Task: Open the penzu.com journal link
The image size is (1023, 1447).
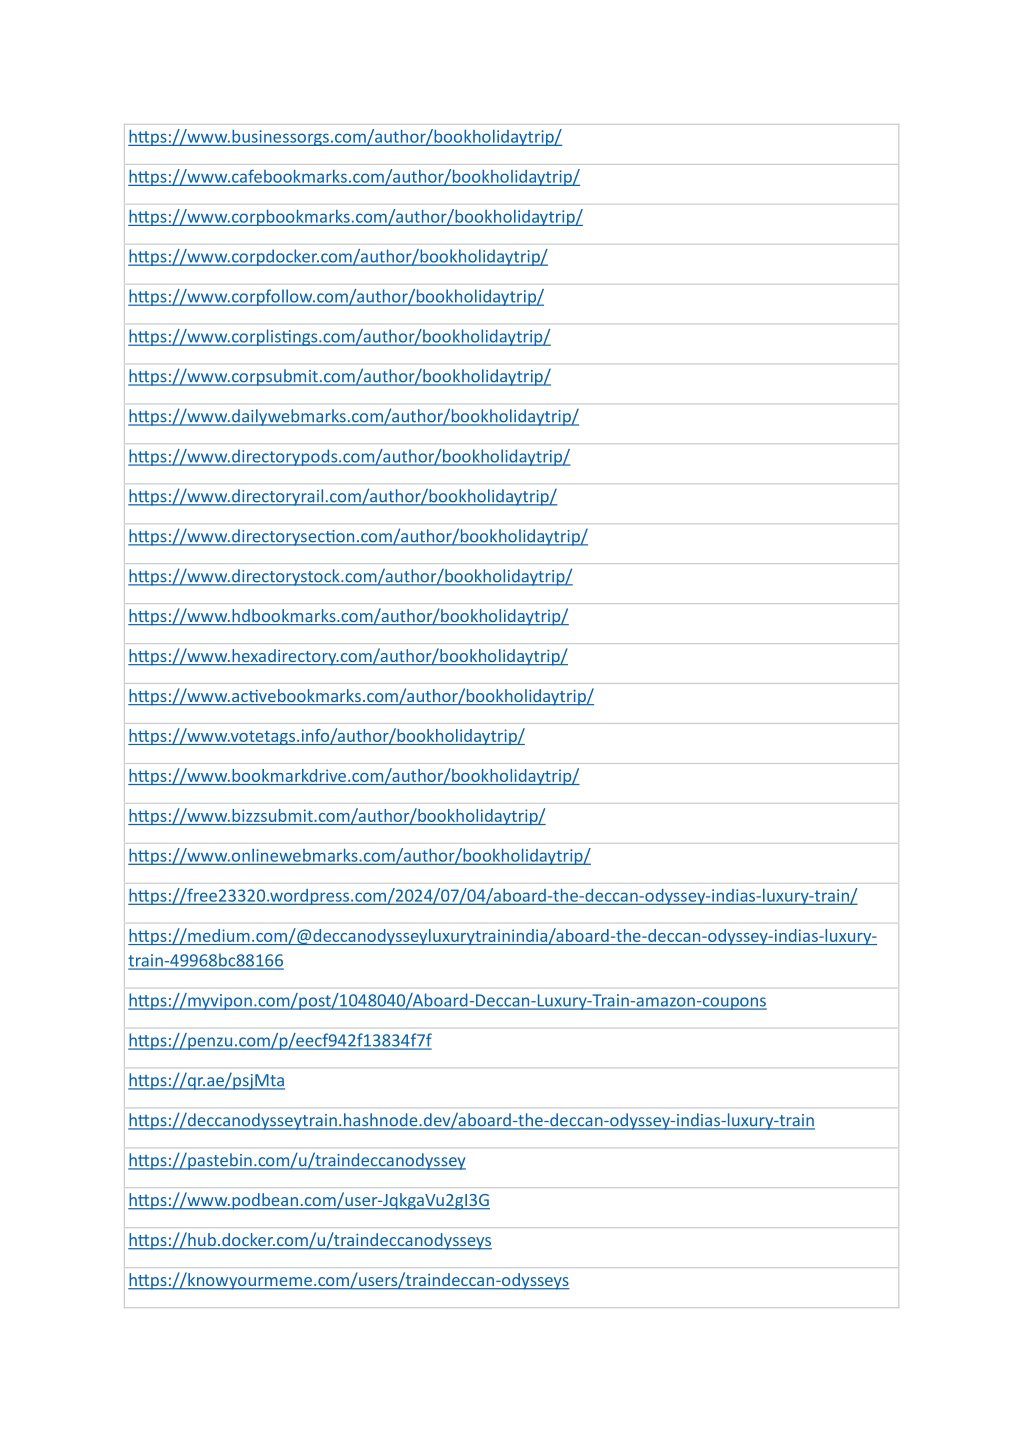Action: point(280,1041)
